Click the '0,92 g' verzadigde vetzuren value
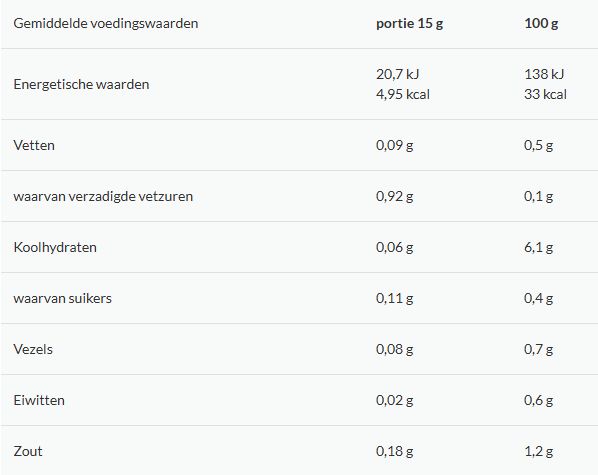Screen dimensions: 598x475 pyautogui.click(x=394, y=196)
